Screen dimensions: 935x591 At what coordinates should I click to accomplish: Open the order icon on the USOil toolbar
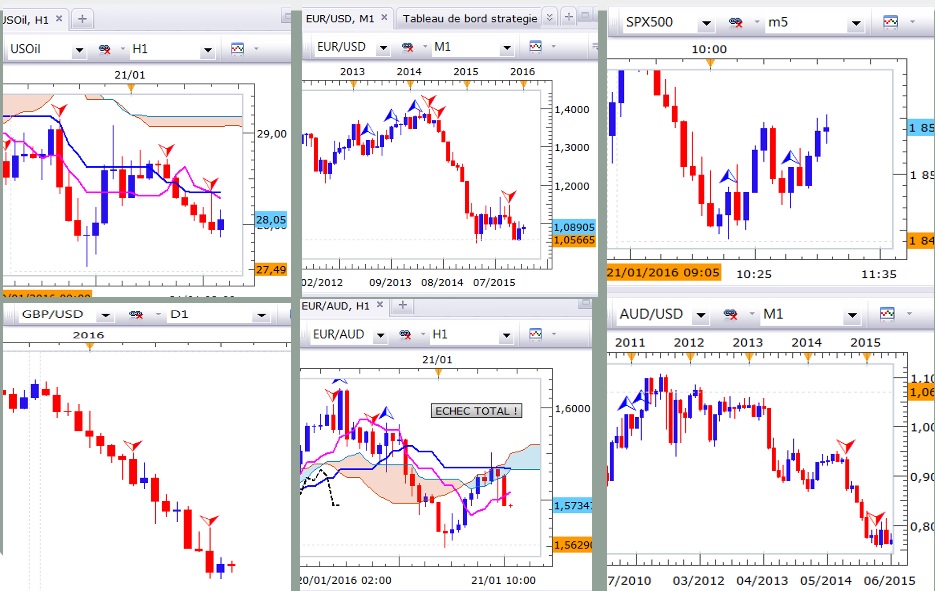106,47
